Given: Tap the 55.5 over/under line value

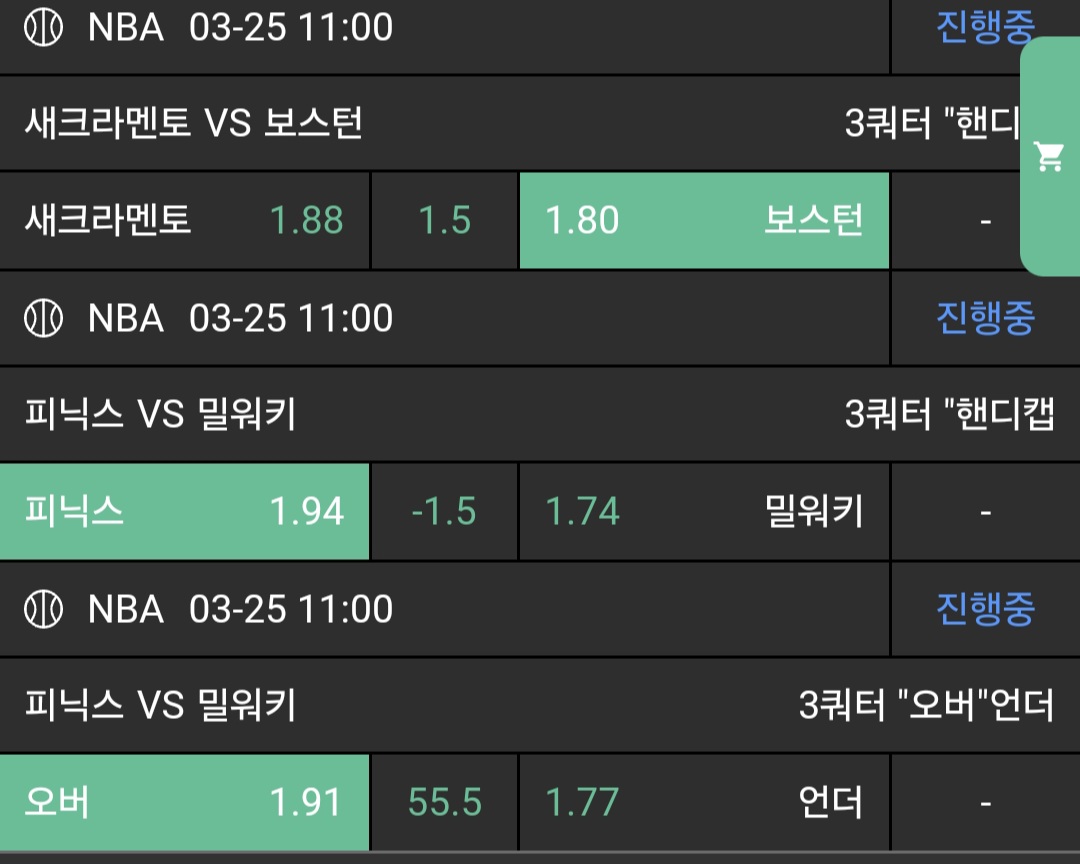Looking at the screenshot, I should pos(445,802).
